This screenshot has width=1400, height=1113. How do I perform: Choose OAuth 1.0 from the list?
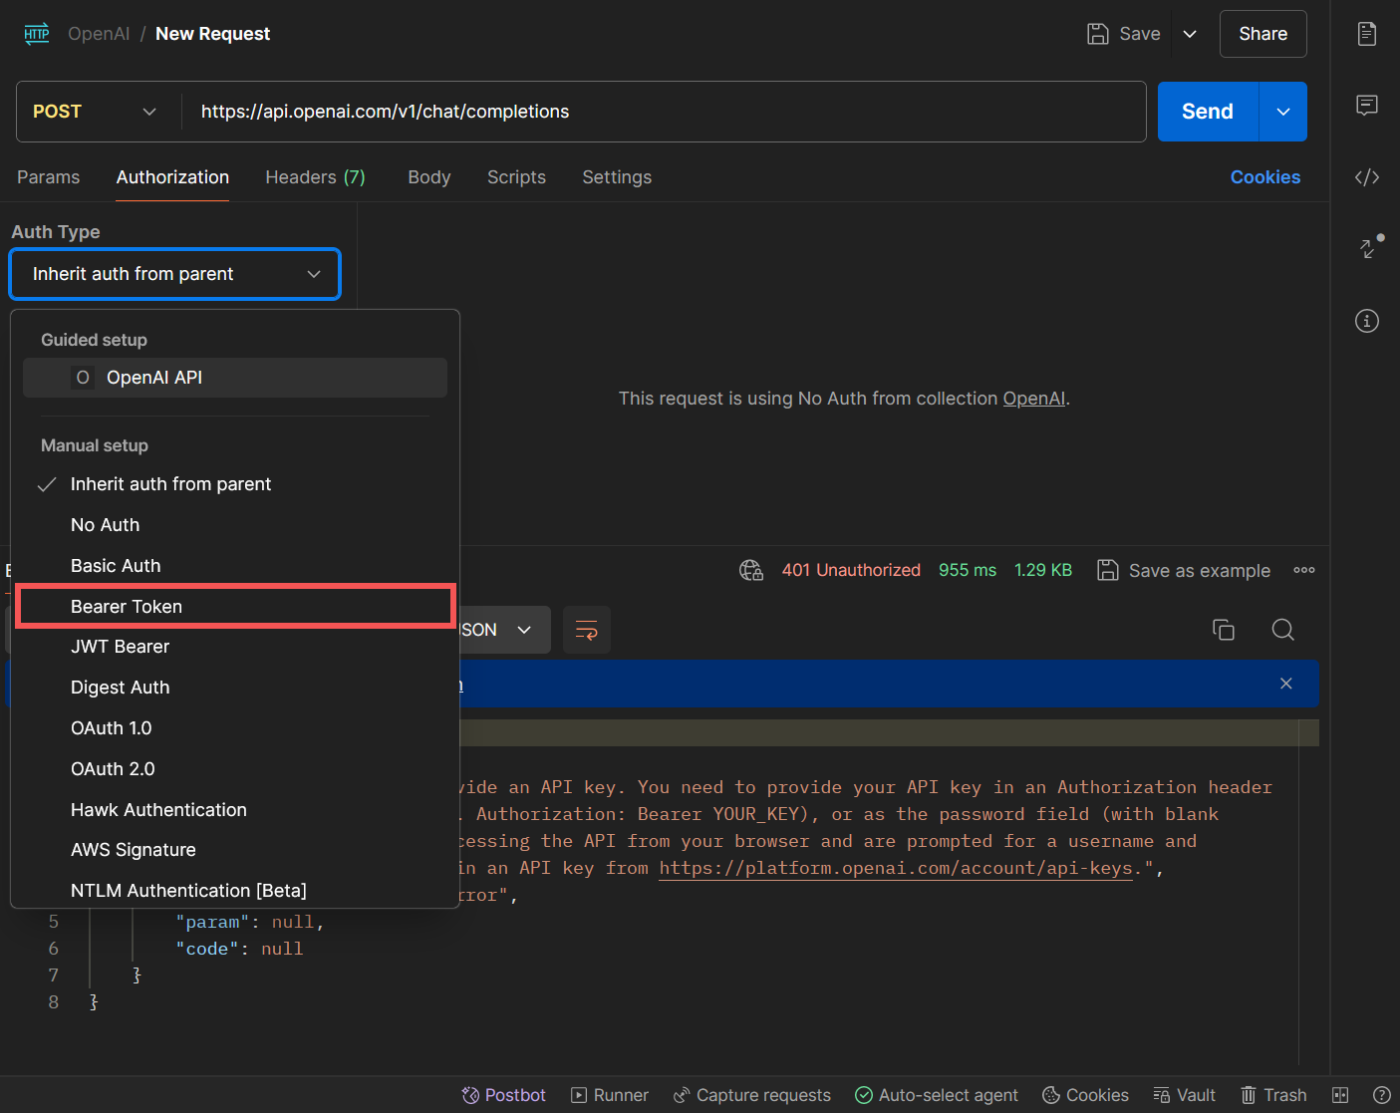click(235, 729)
